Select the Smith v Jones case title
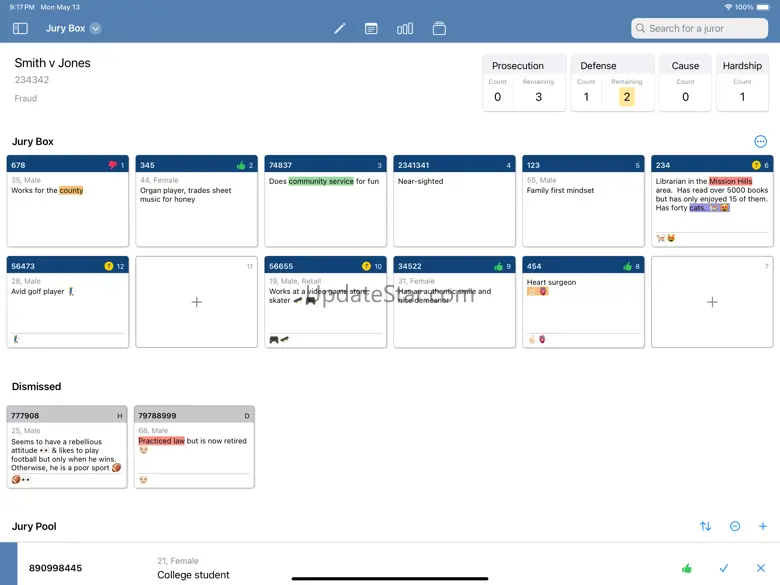Image resolution: width=780 pixels, height=585 pixels. click(x=52, y=63)
